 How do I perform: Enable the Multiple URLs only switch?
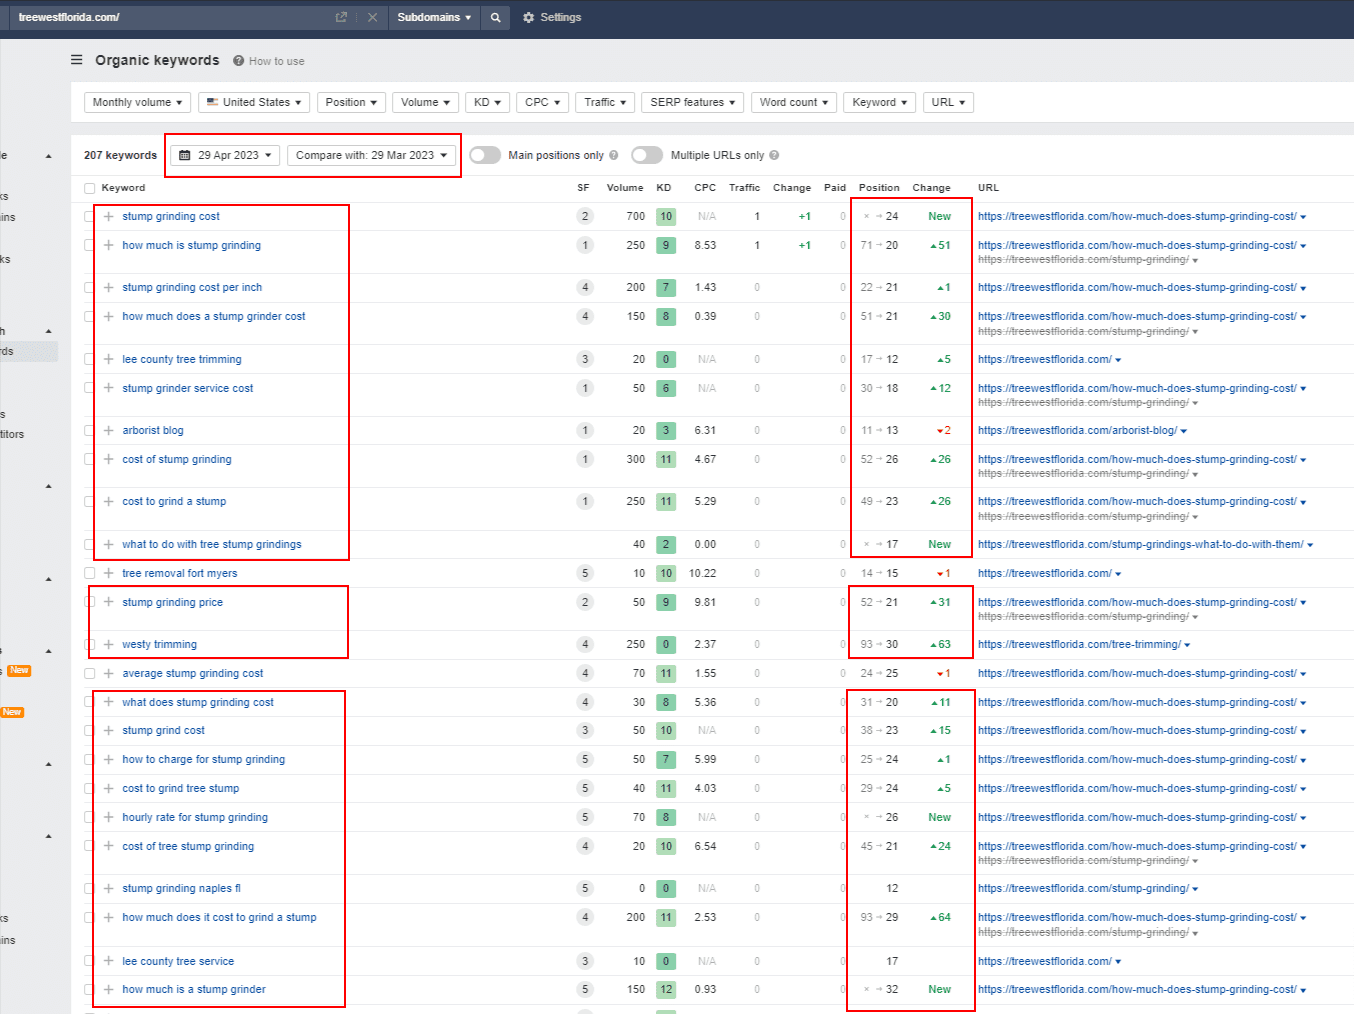click(647, 155)
